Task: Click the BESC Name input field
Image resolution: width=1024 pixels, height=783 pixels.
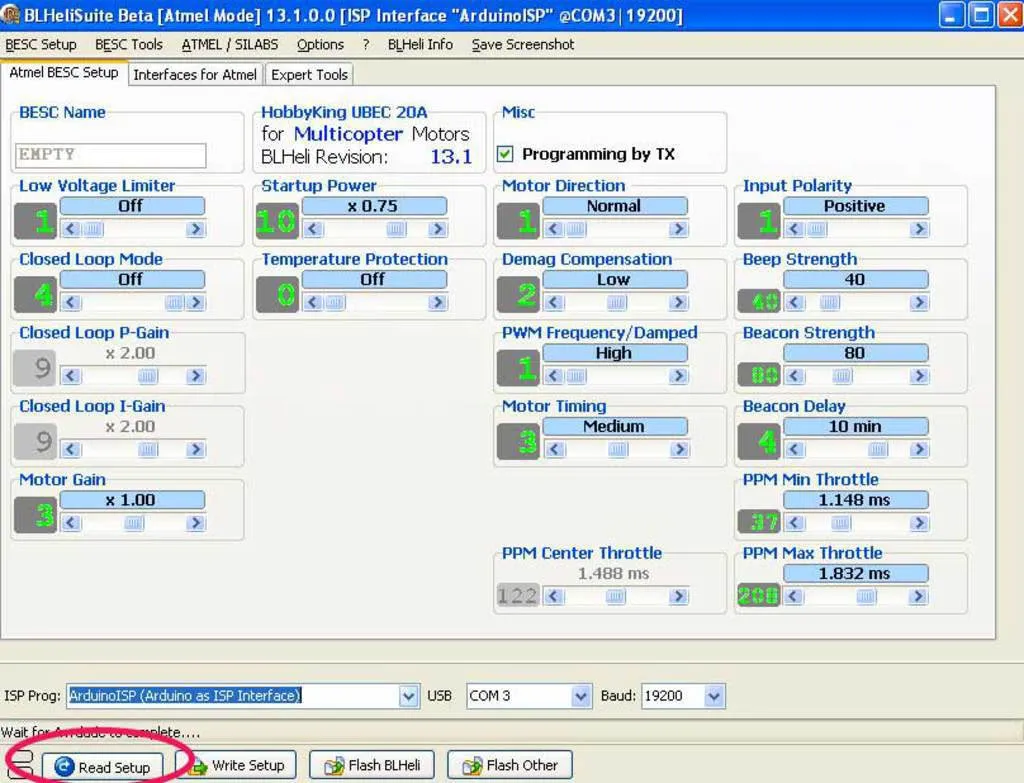Action: click(x=111, y=155)
